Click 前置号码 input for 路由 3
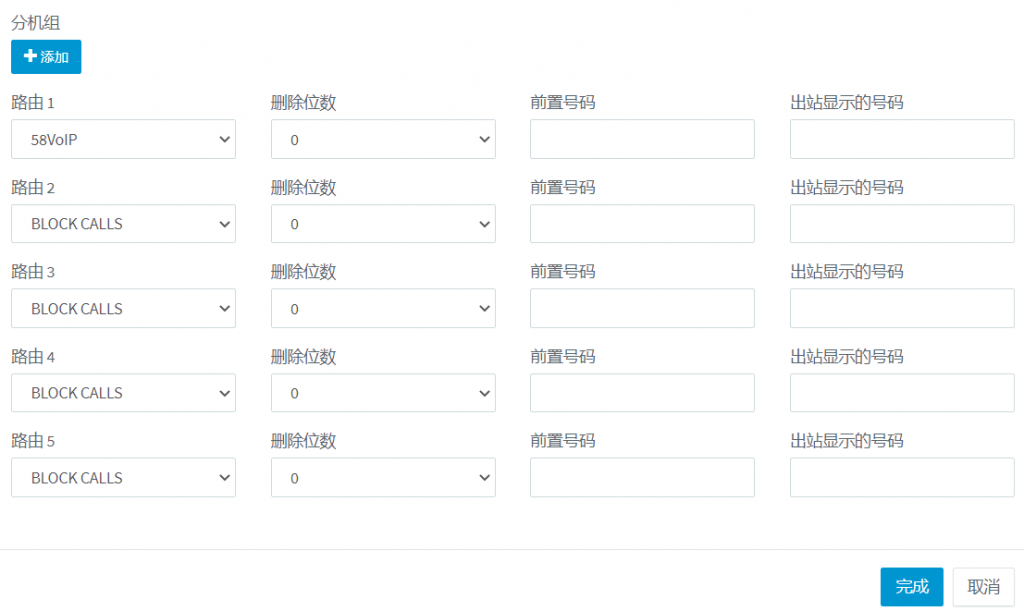The height and width of the screenshot is (611, 1024). 642,309
